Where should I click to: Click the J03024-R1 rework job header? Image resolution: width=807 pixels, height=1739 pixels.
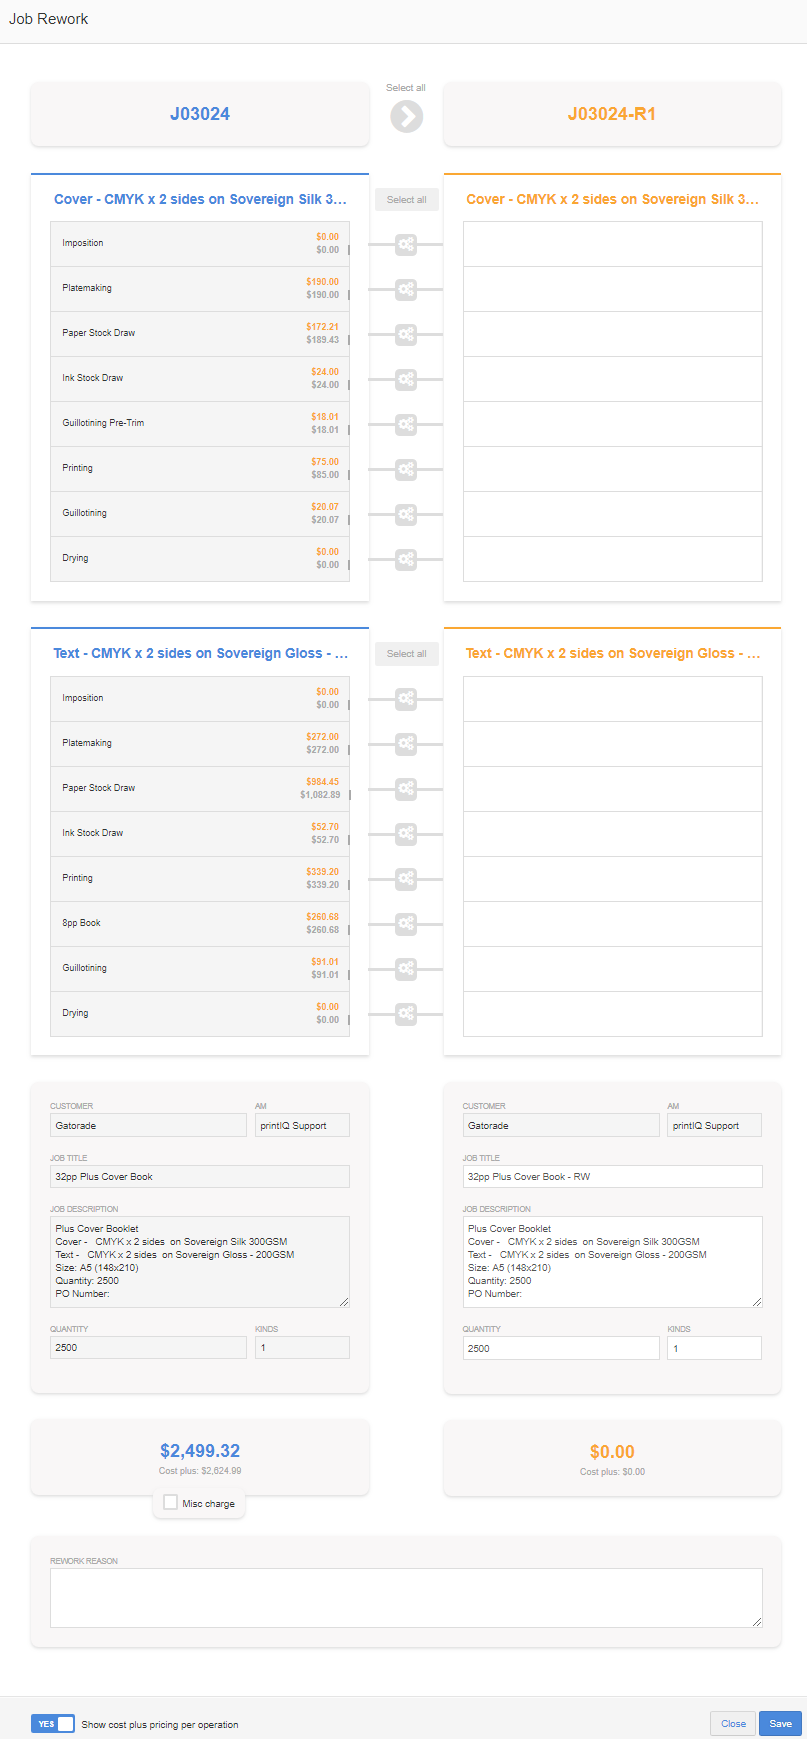tap(612, 114)
